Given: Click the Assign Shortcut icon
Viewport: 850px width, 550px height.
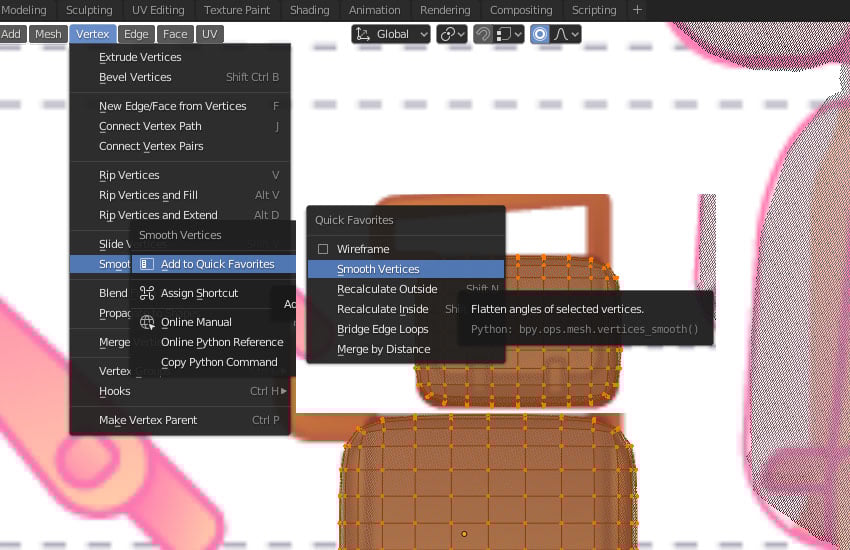Looking at the screenshot, I should point(147,293).
